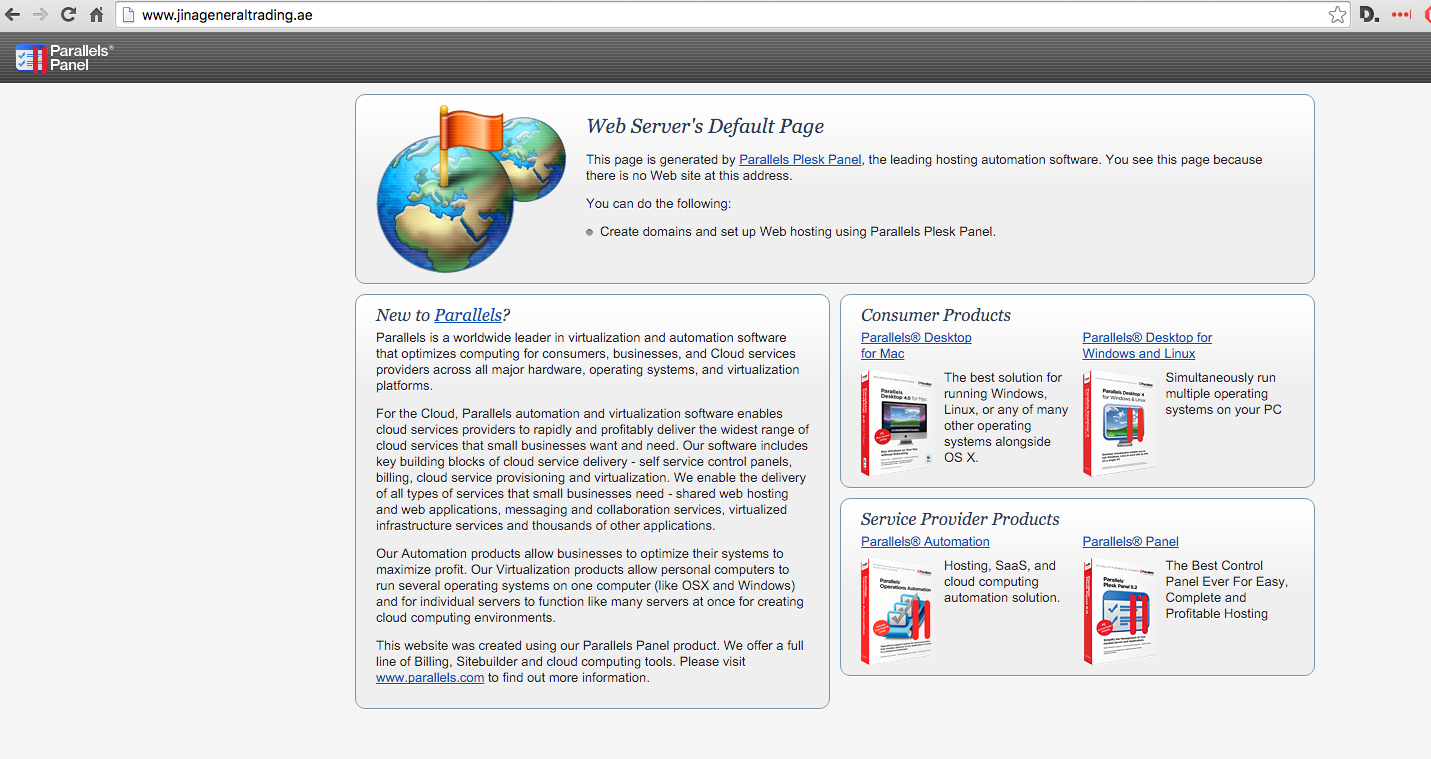Click the Parallels Panel logo

pos(64,58)
